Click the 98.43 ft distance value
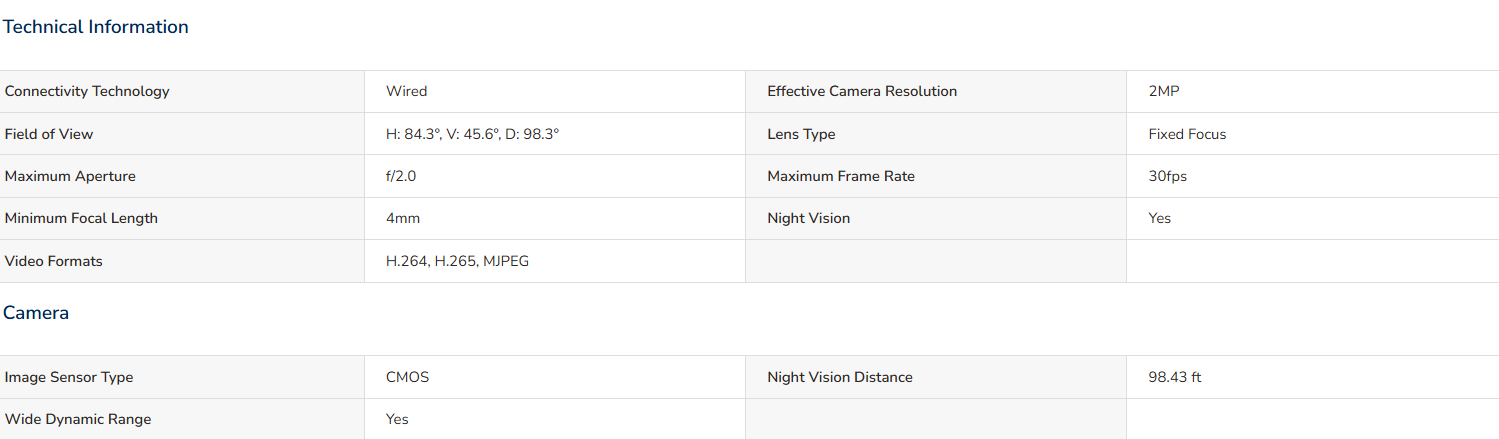Screen dimensions: 1499x439 coord(1175,377)
